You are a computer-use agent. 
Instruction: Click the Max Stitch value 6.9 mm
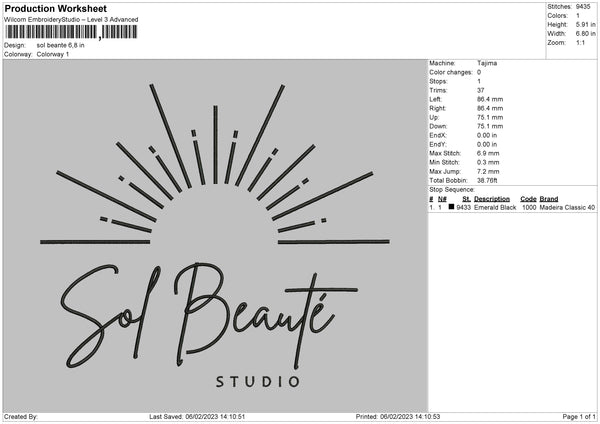click(x=488, y=153)
